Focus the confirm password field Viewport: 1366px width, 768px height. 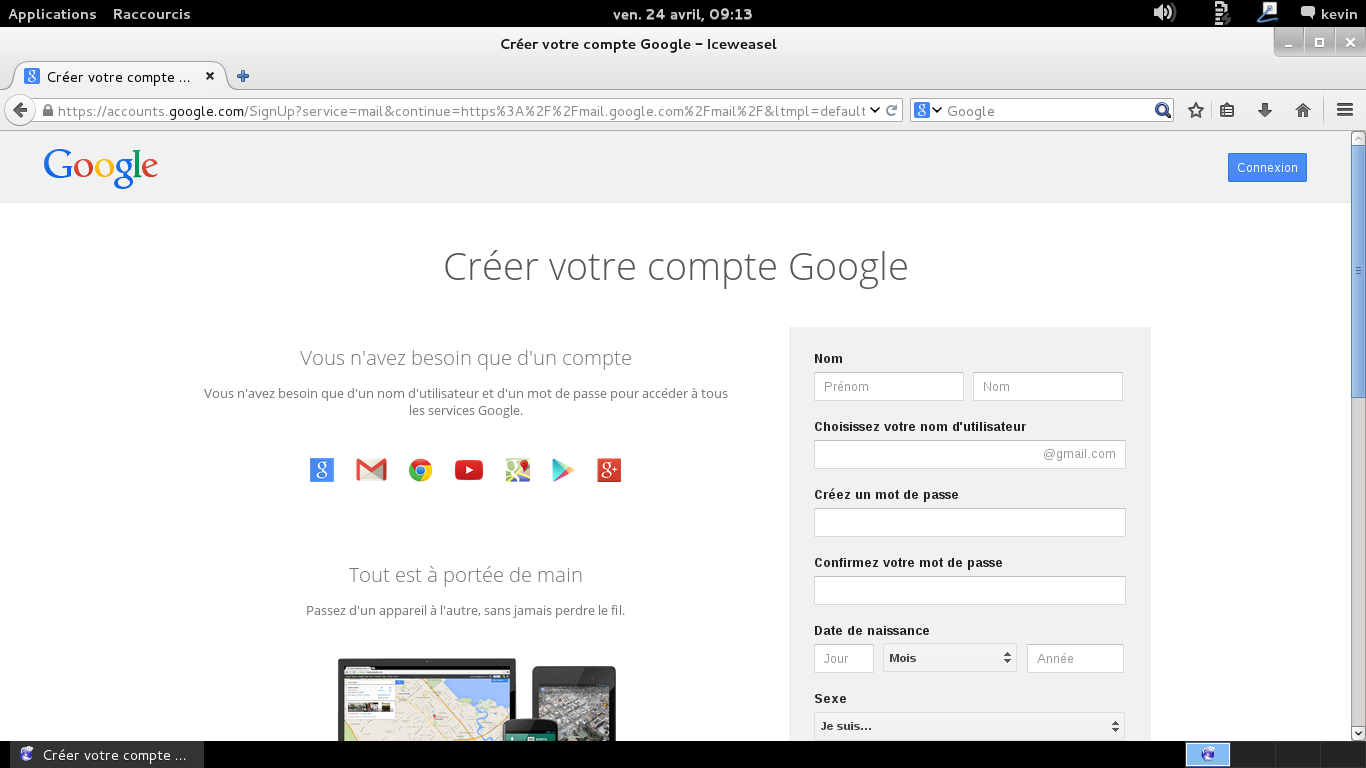[x=970, y=590]
